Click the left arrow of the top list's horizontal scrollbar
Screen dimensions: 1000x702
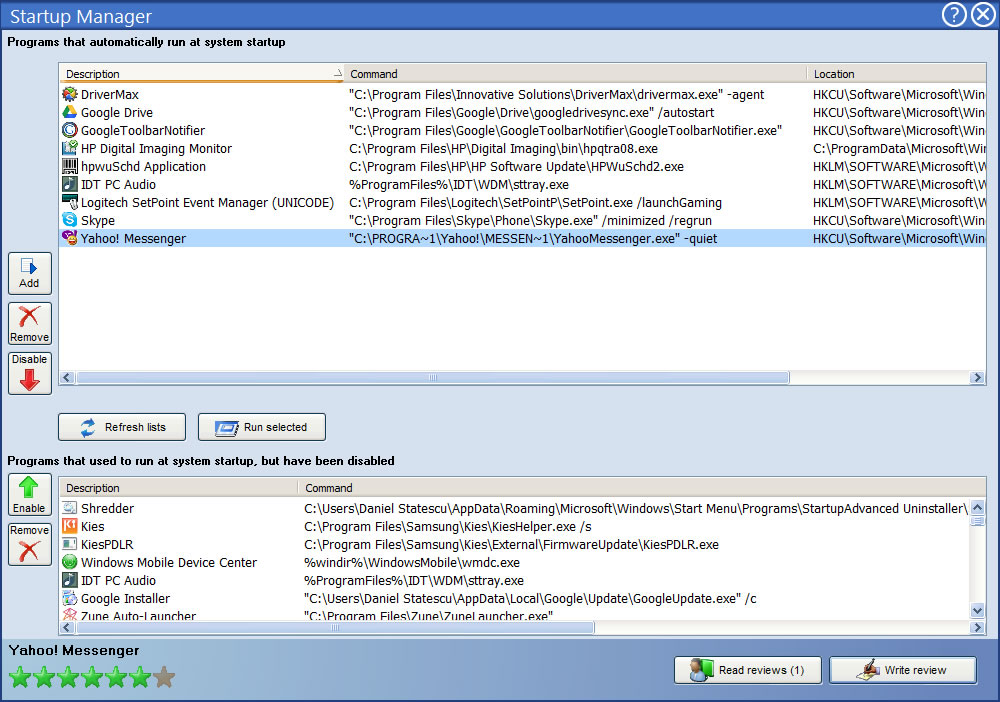pyautogui.click(x=67, y=377)
